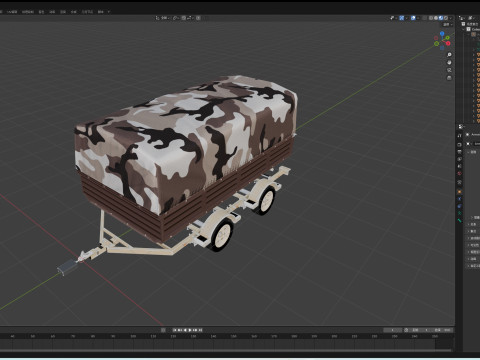Click bright red X axis on navigation gizmo
Image resolution: width=480 pixels, height=360 pixels.
(x=448, y=43)
